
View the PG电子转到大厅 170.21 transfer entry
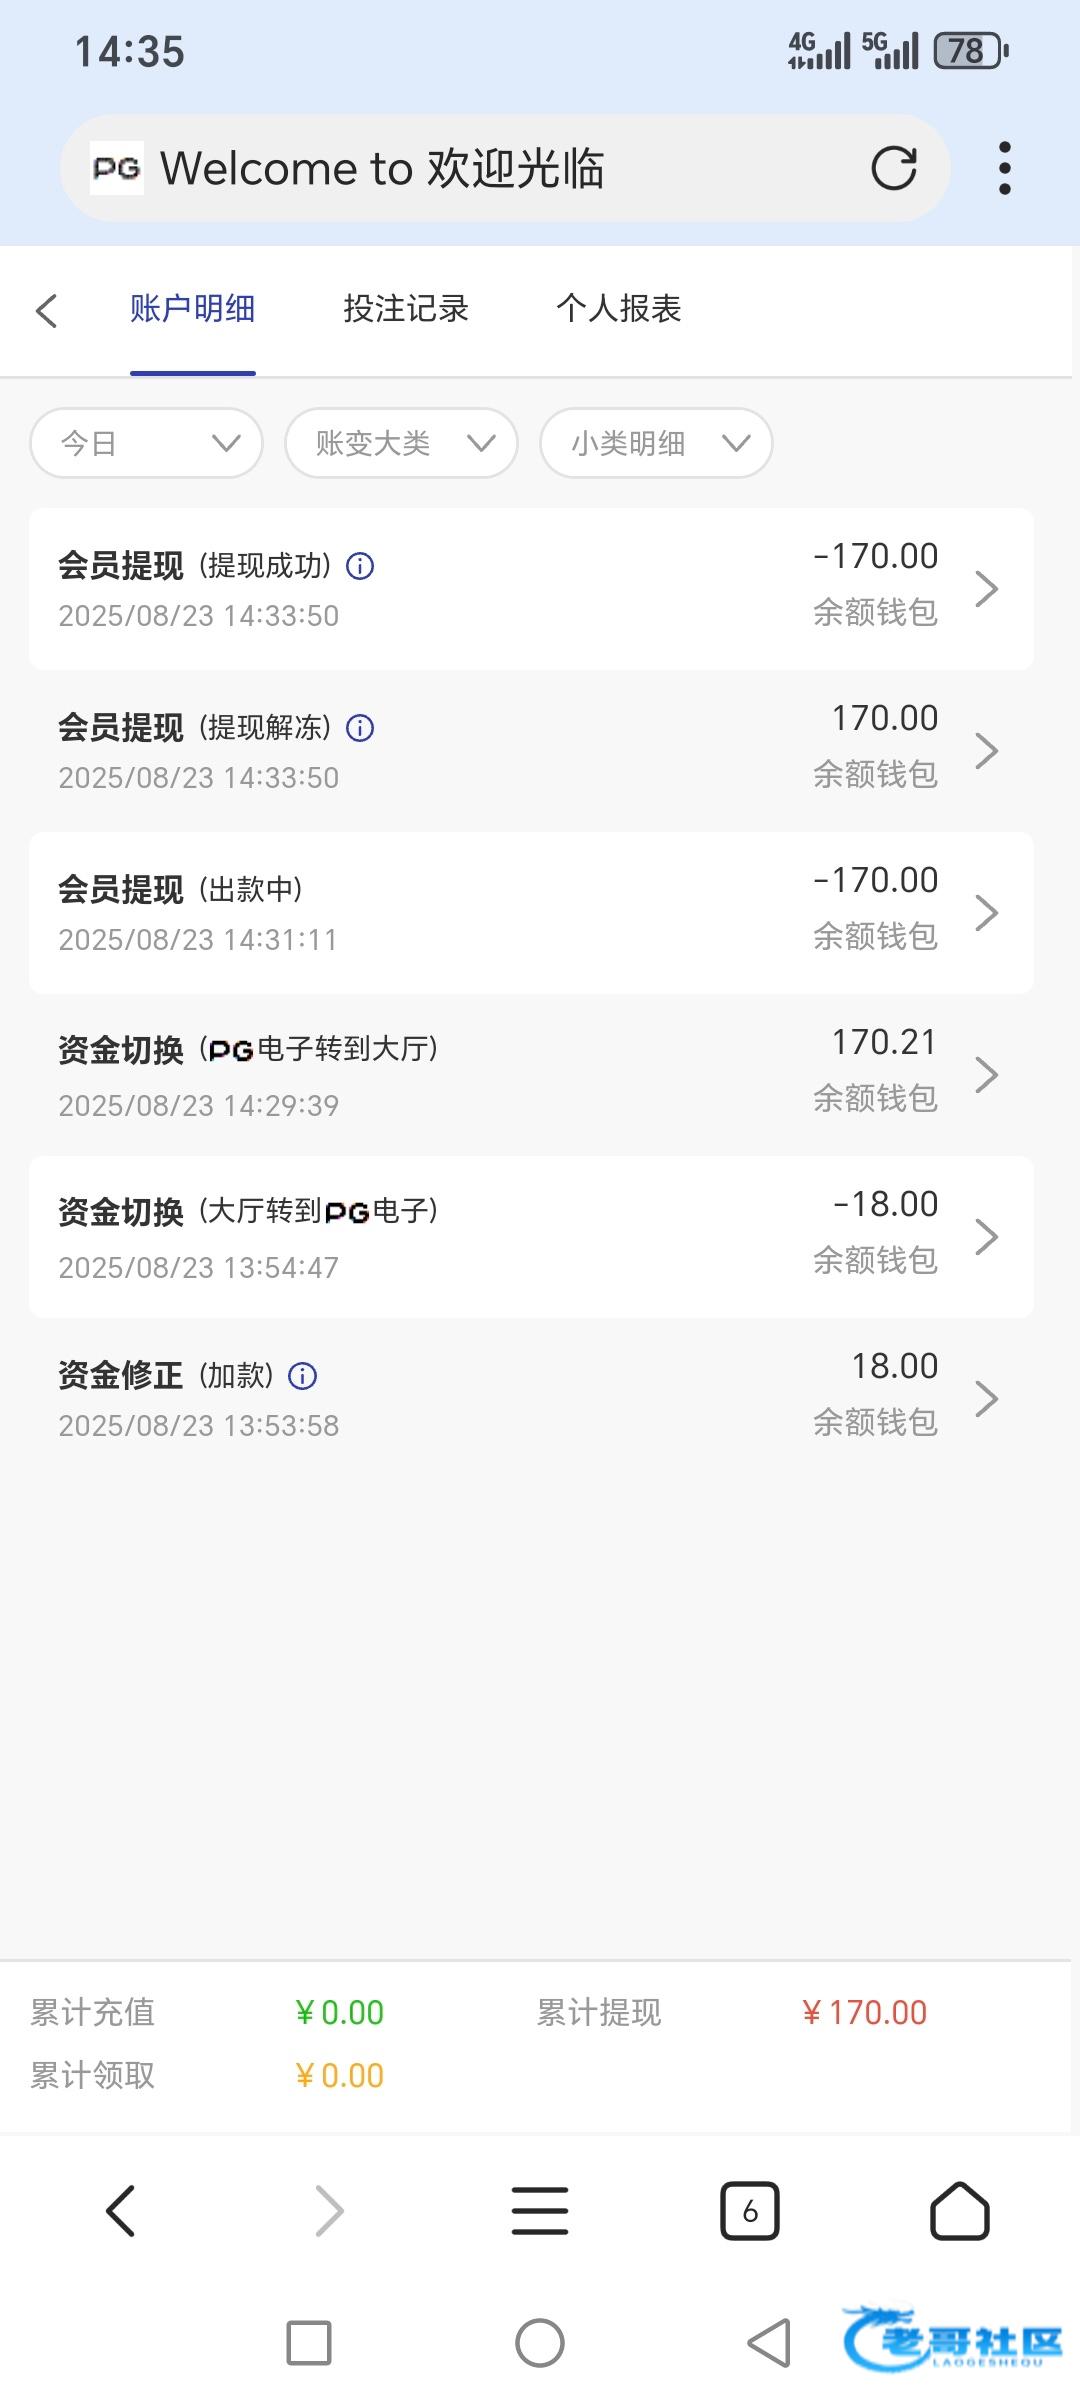pos(530,1075)
